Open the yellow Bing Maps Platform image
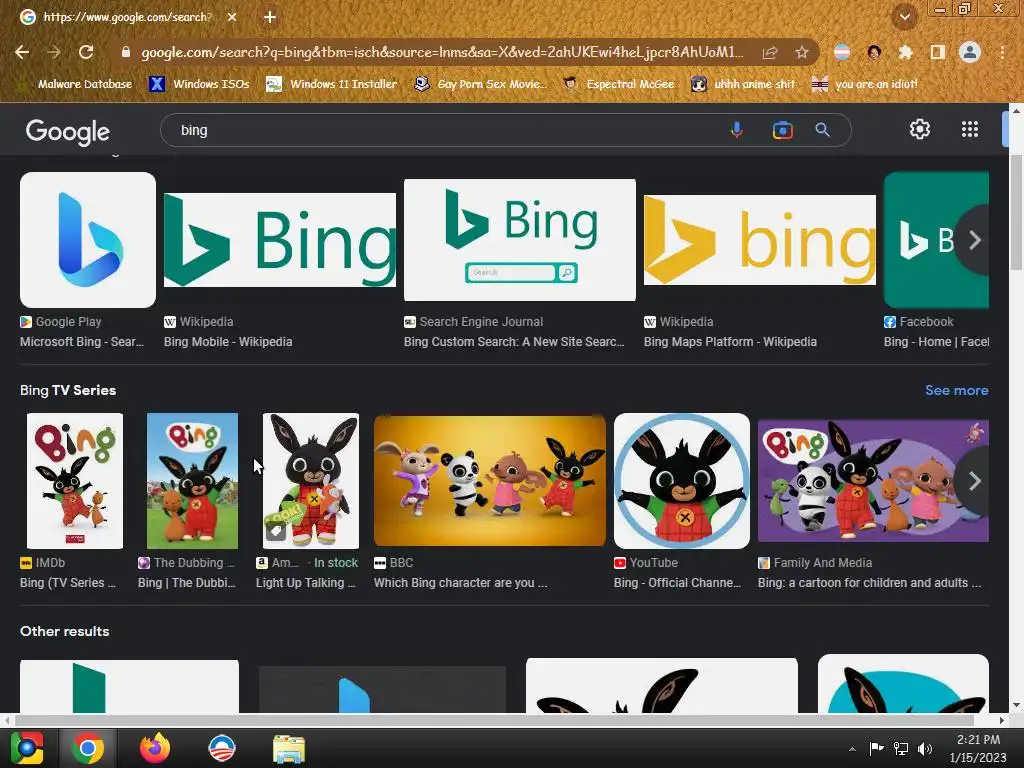 pos(760,240)
